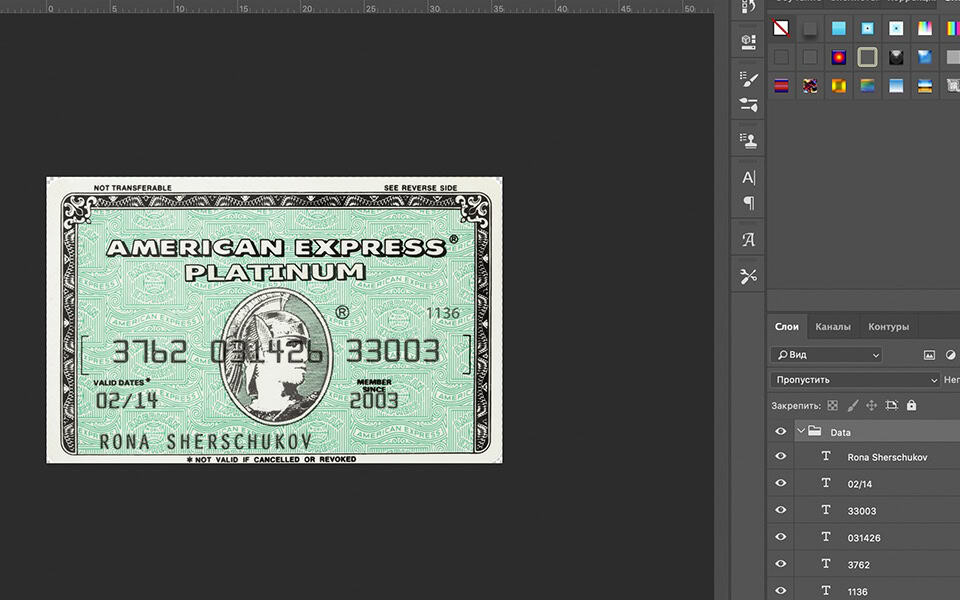Select the 33003 layer name
The image size is (960, 600).
(x=861, y=511)
